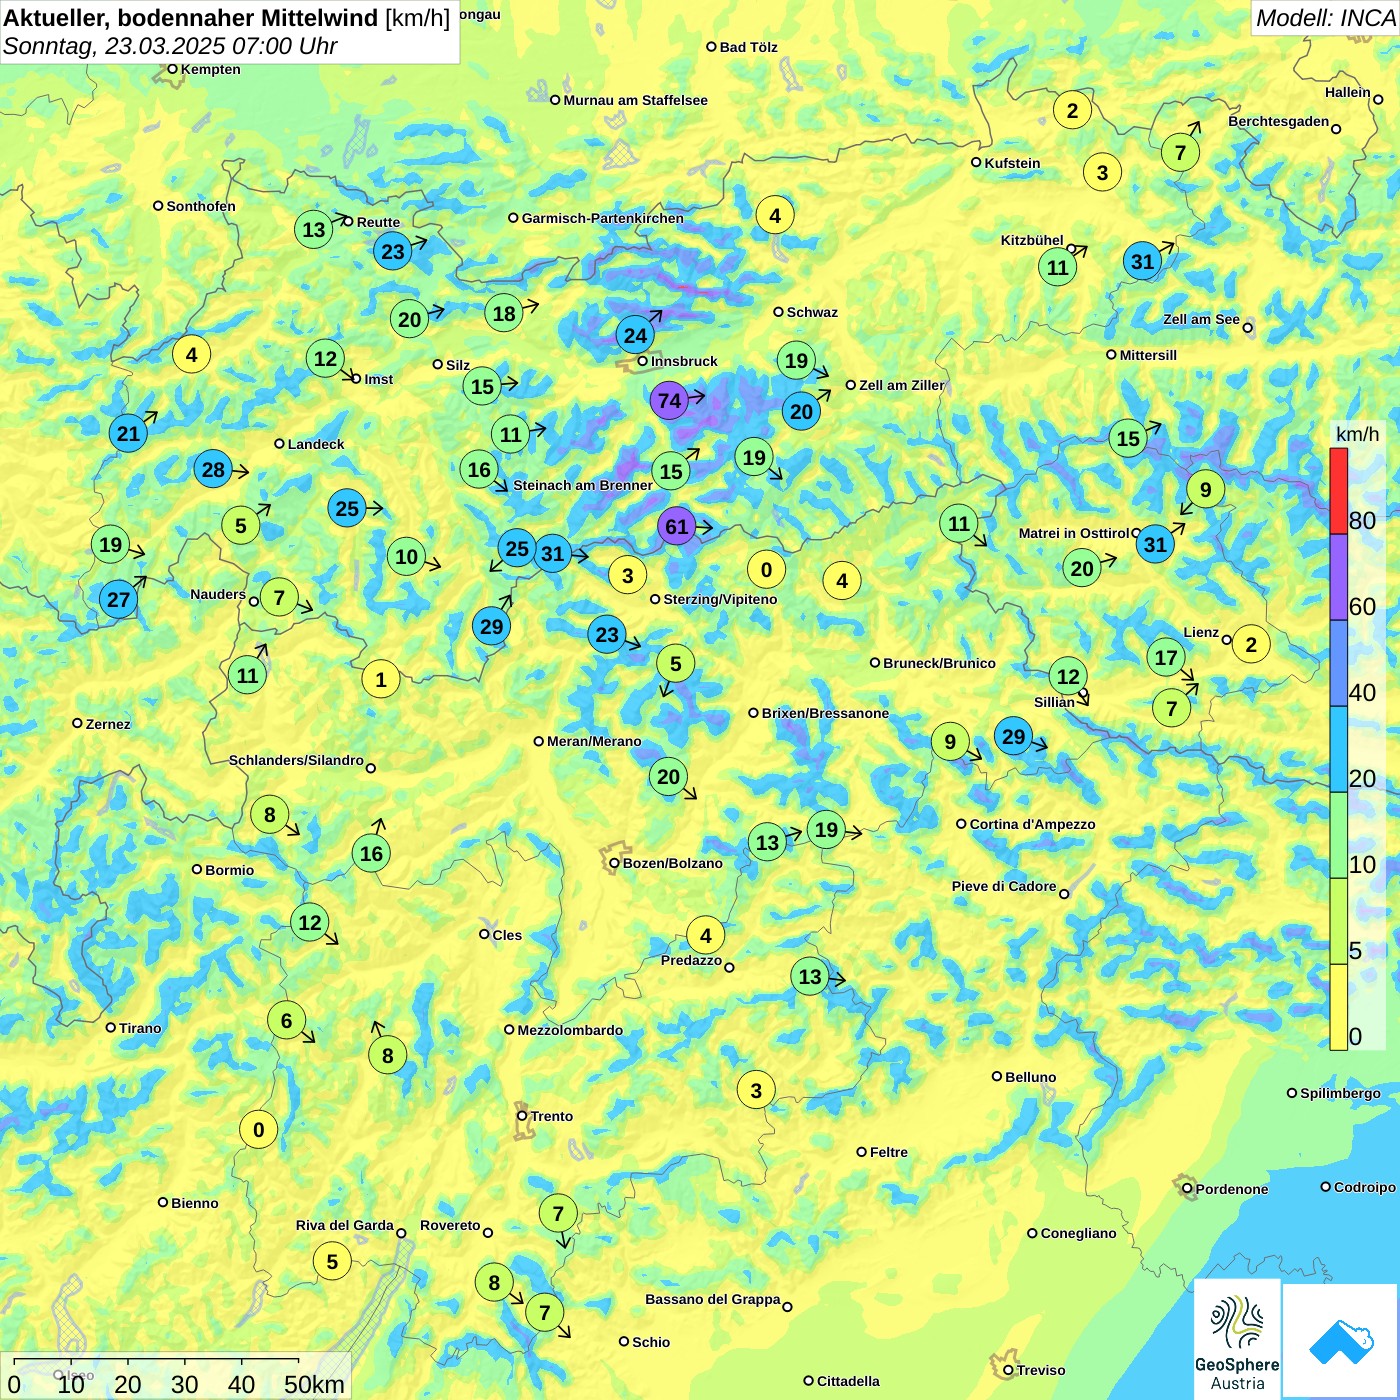Choose the 21 km/h wind station circle
This screenshot has width=1400, height=1400.
[128, 433]
